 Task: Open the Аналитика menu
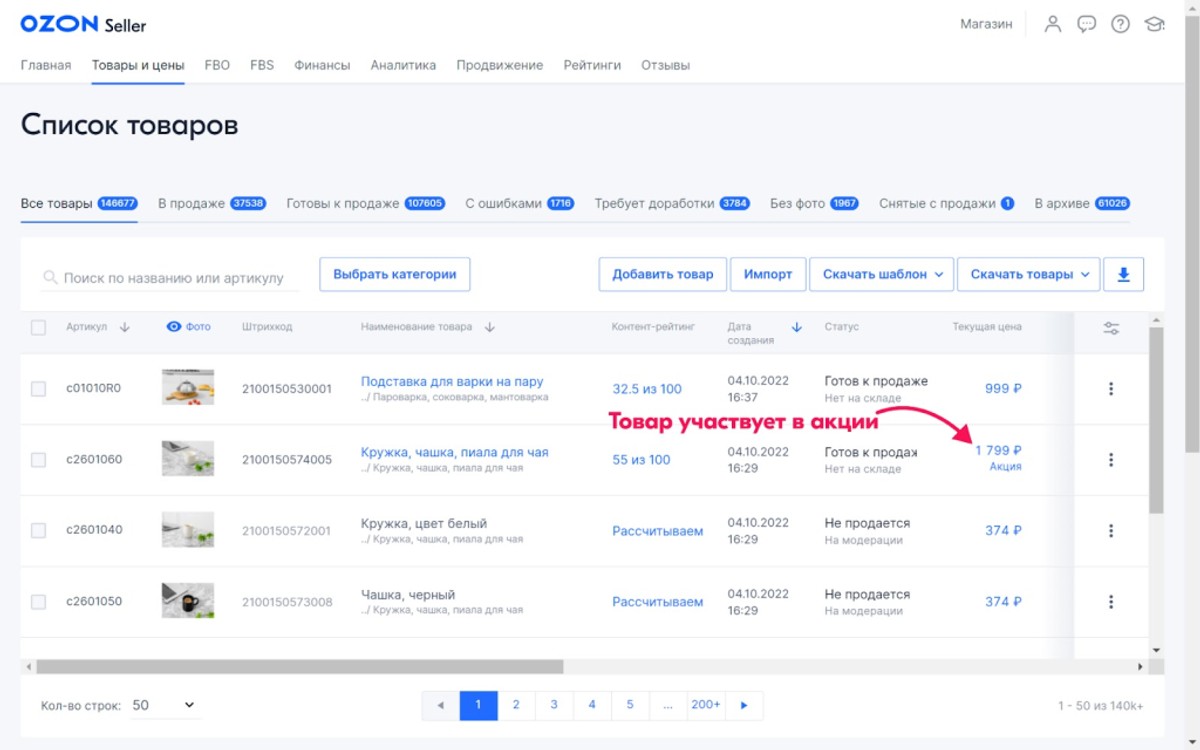pyautogui.click(x=403, y=65)
